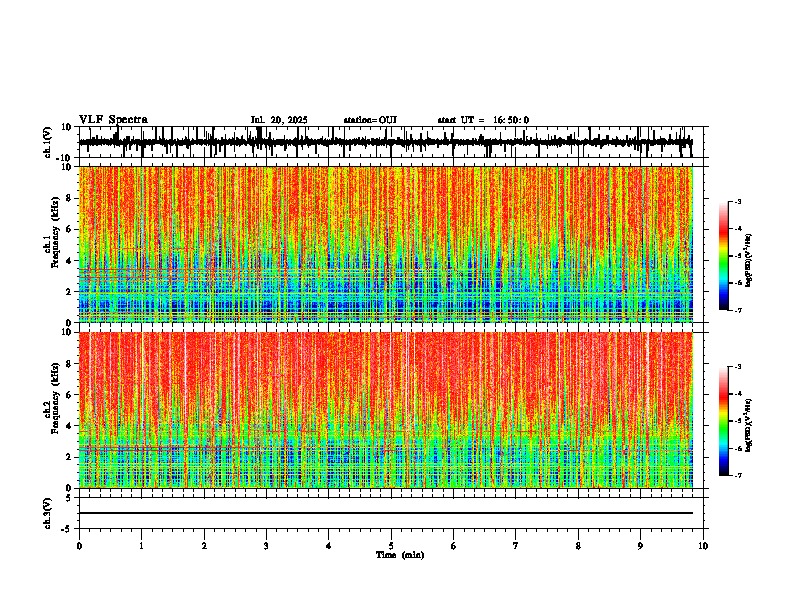This screenshot has height=612, width=792.
Task: Click the time-axis tick label '1'
Action: tap(141, 546)
